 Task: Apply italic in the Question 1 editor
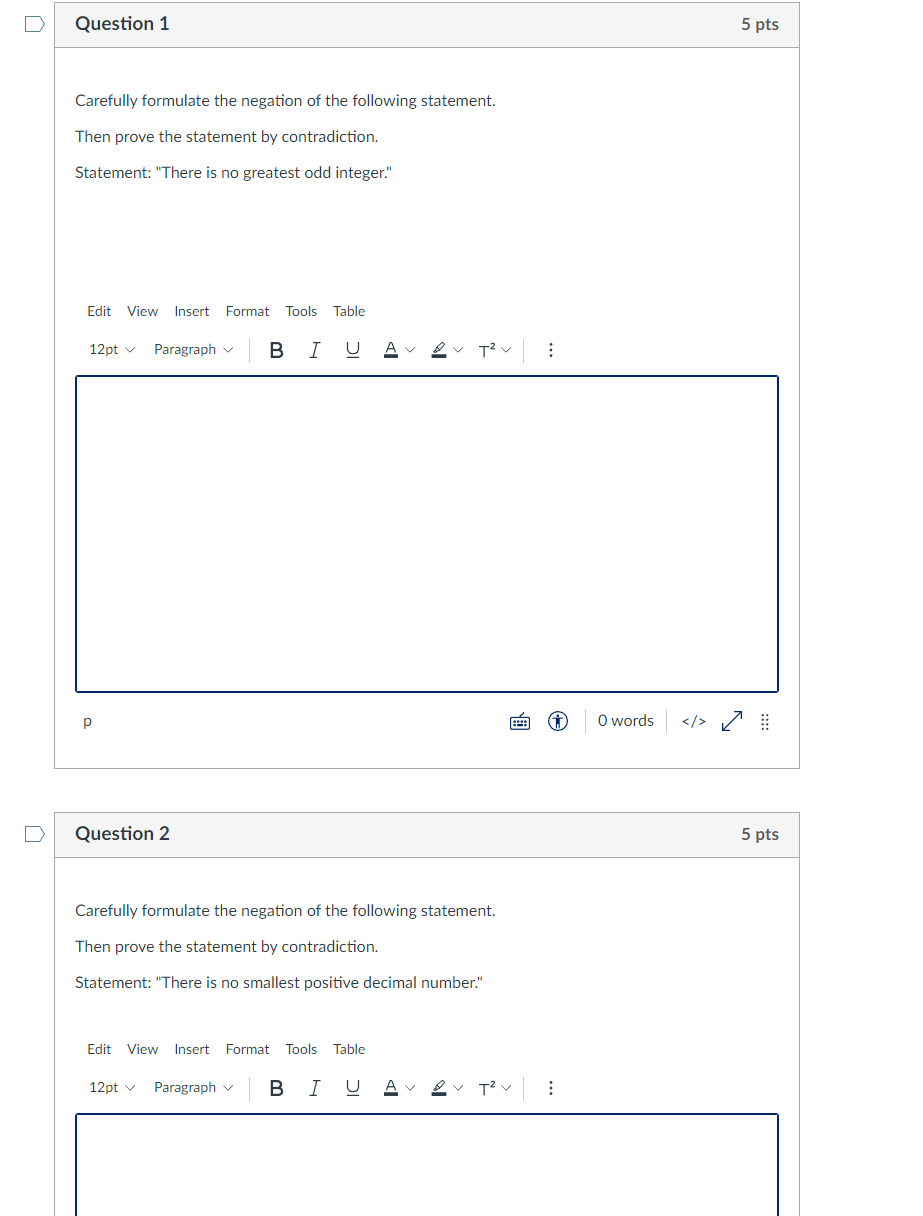coord(315,350)
